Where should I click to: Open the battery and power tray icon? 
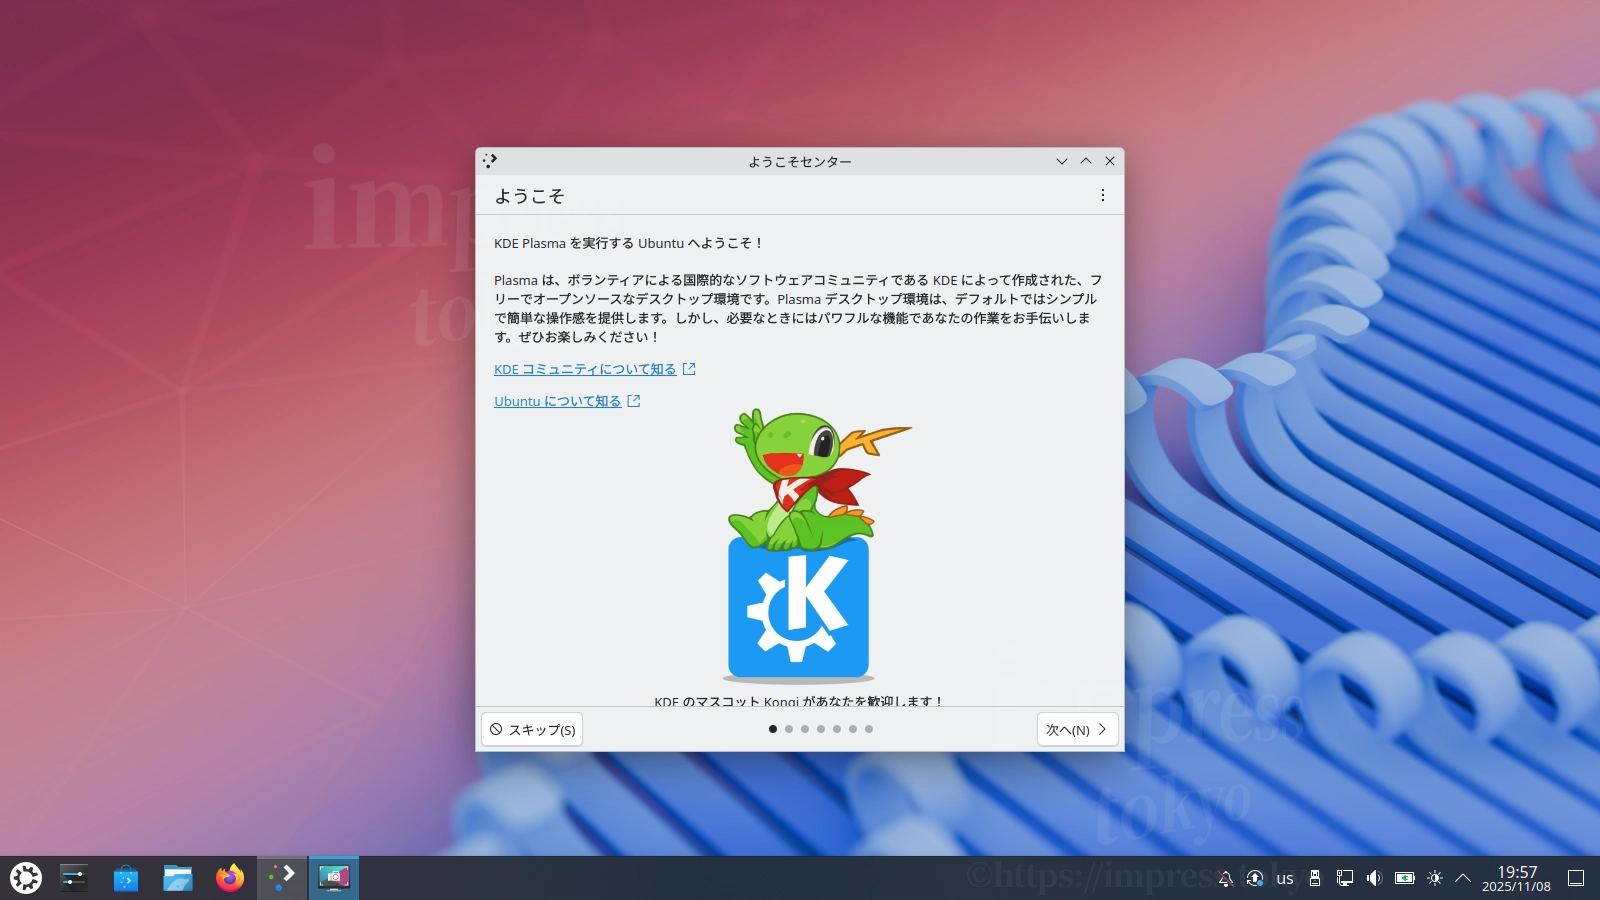tap(1405, 878)
